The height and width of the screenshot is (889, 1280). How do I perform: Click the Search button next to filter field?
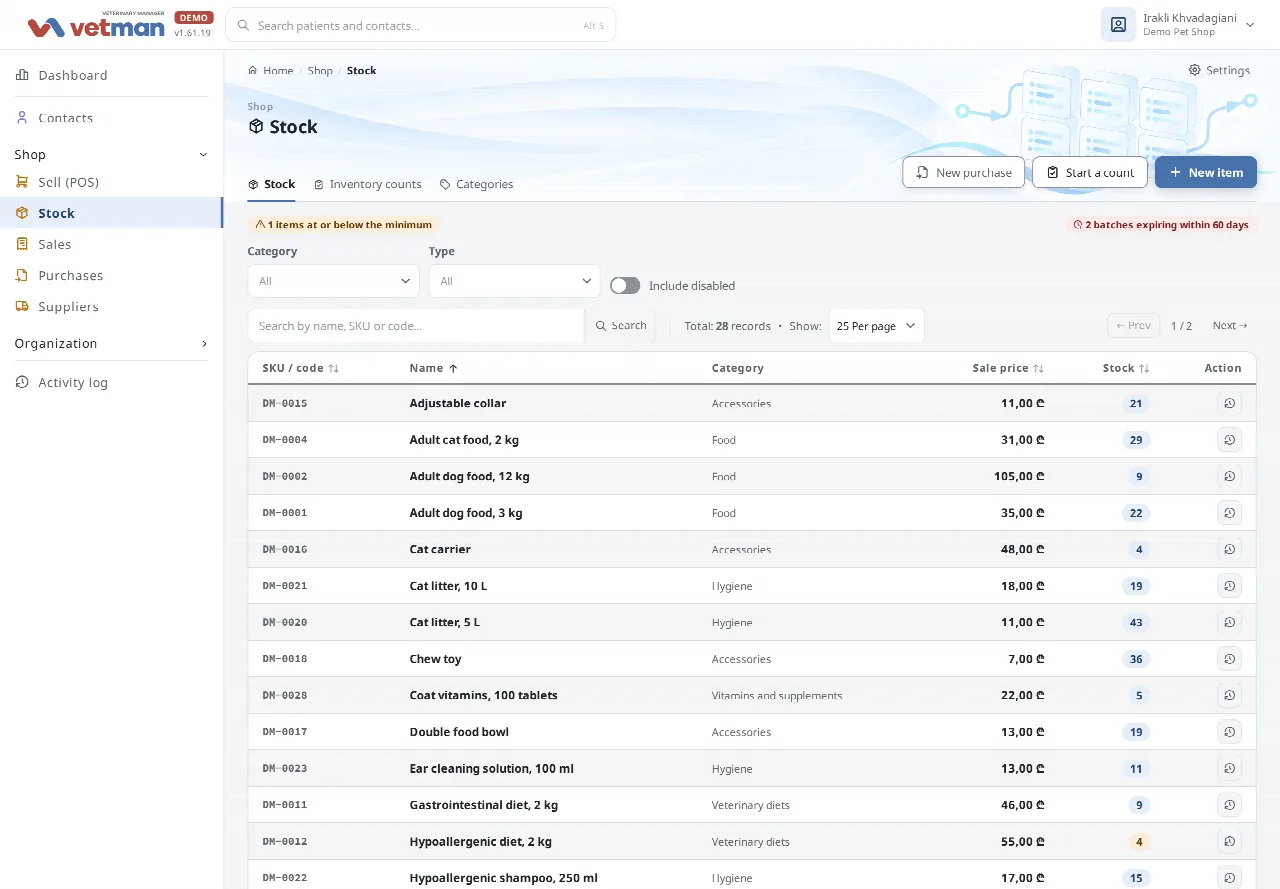tap(620, 325)
